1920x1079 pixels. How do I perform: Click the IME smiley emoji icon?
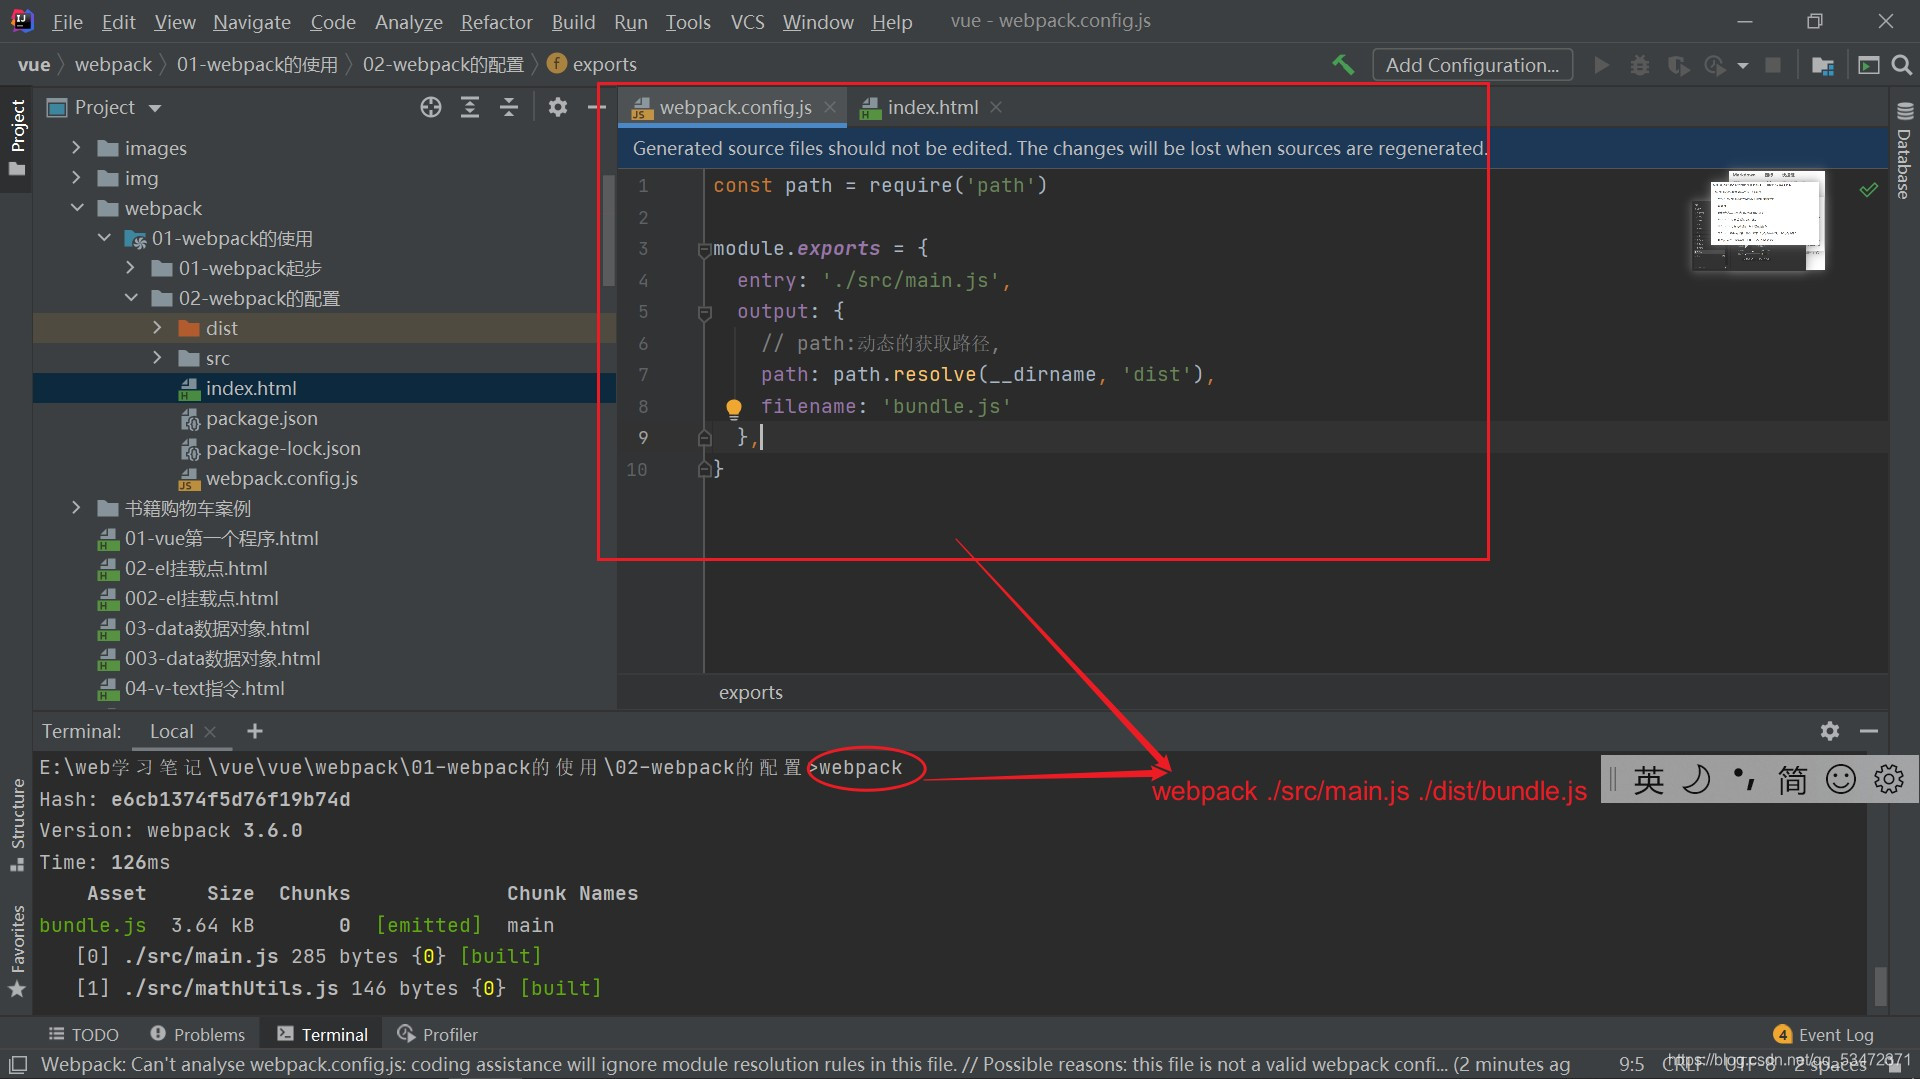click(x=1840, y=779)
